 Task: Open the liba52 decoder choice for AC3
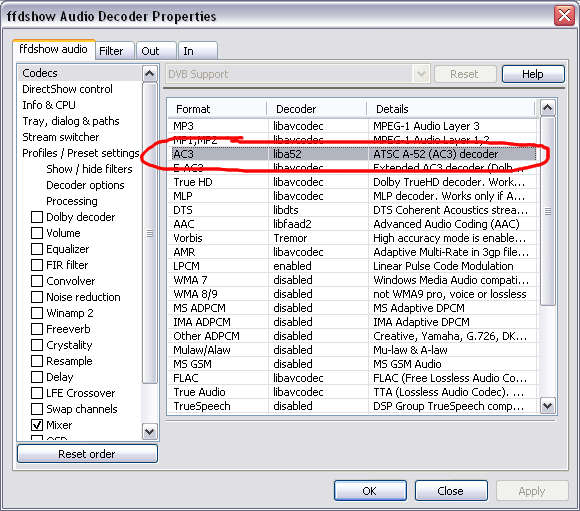coord(318,154)
